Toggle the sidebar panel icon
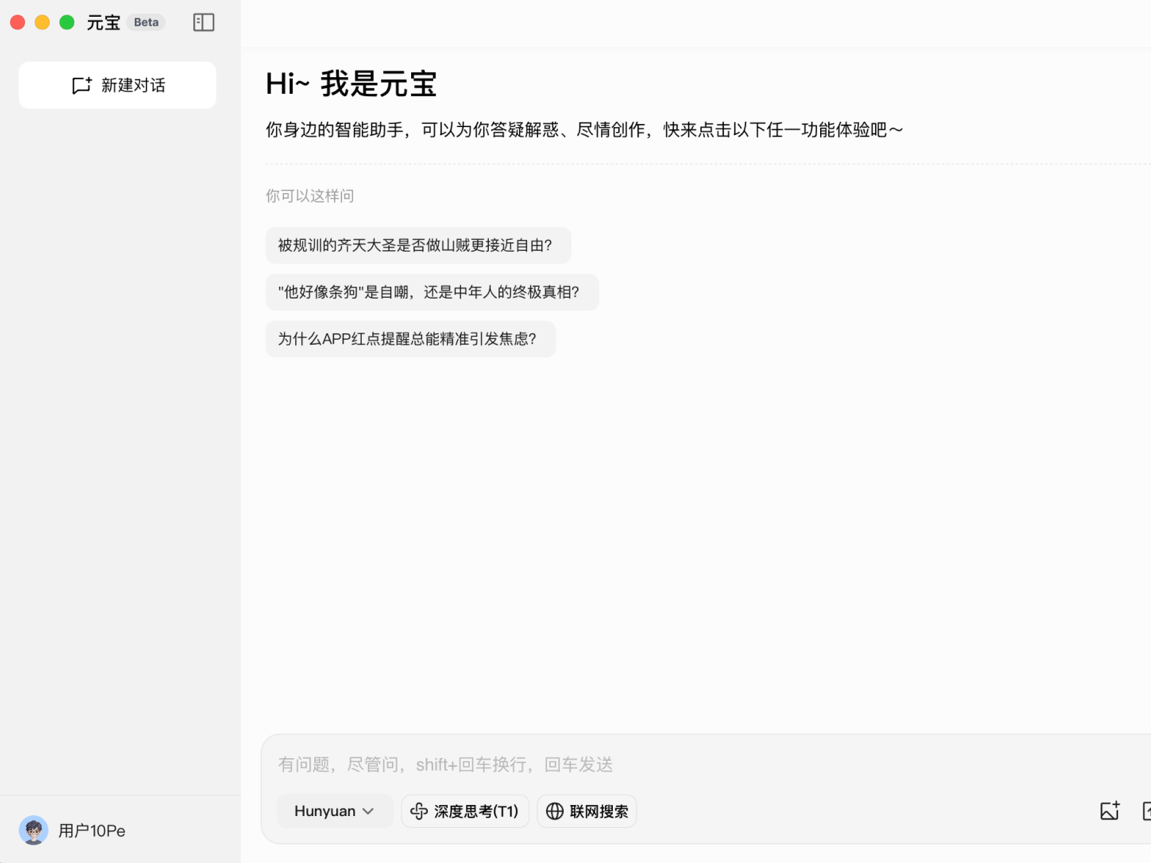The width and height of the screenshot is (1151, 863). [203, 23]
